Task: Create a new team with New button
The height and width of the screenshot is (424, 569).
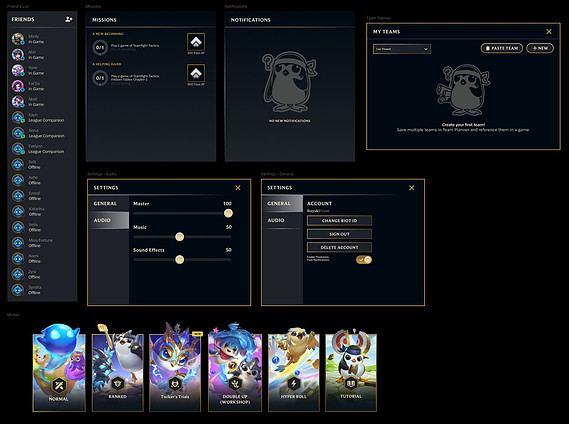Action: [x=540, y=48]
